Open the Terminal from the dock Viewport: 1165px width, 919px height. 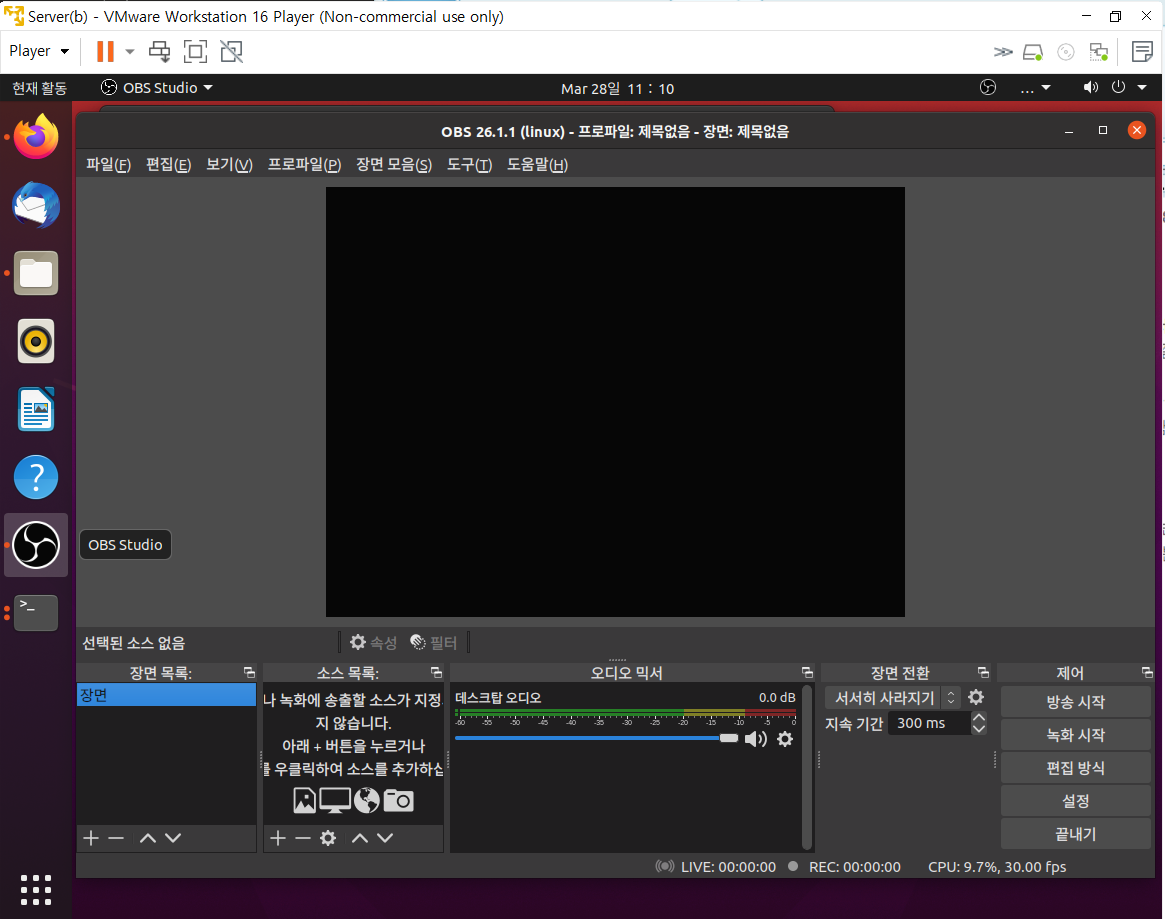(x=36, y=613)
